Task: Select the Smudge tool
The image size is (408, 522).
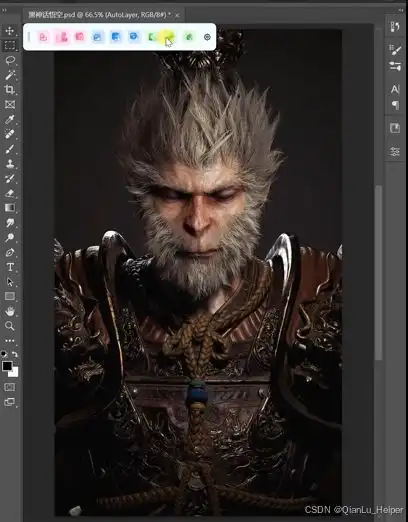Action: (x=10, y=222)
